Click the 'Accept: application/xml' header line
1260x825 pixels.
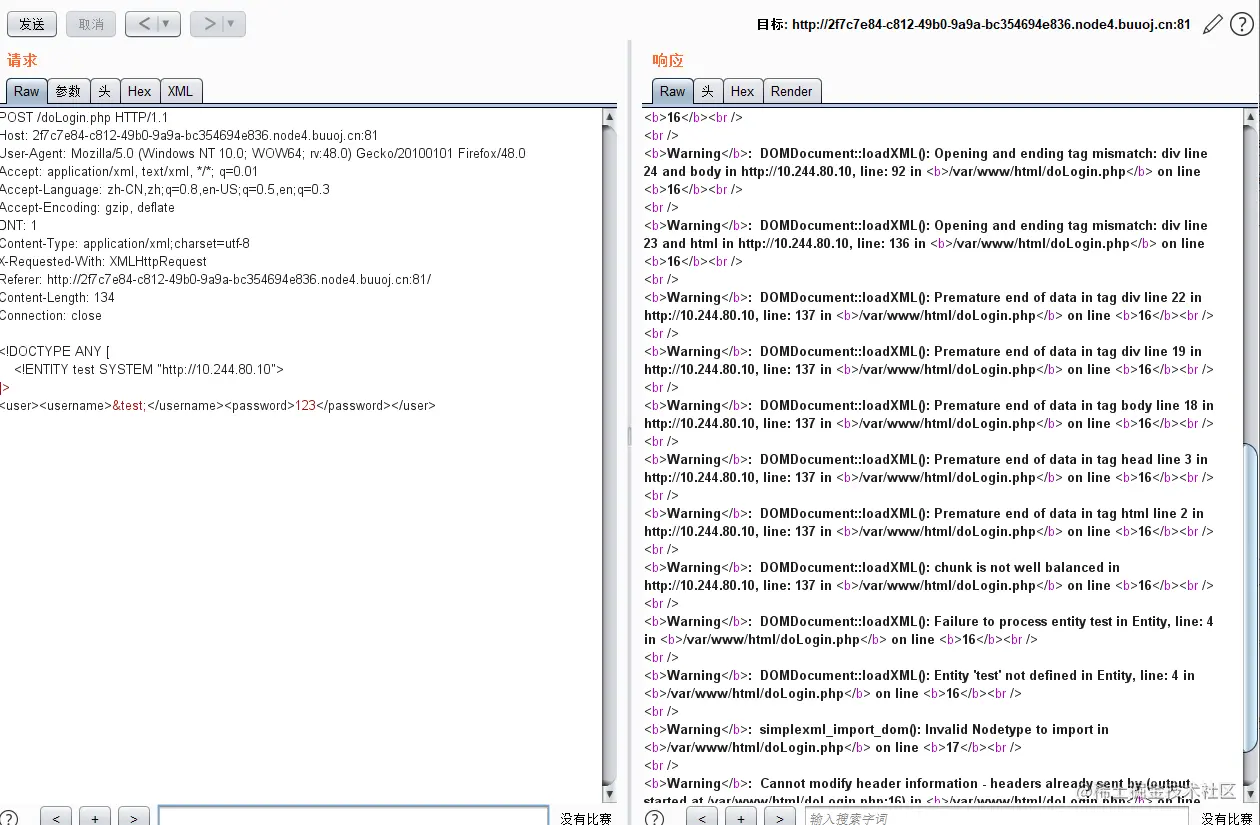(129, 171)
